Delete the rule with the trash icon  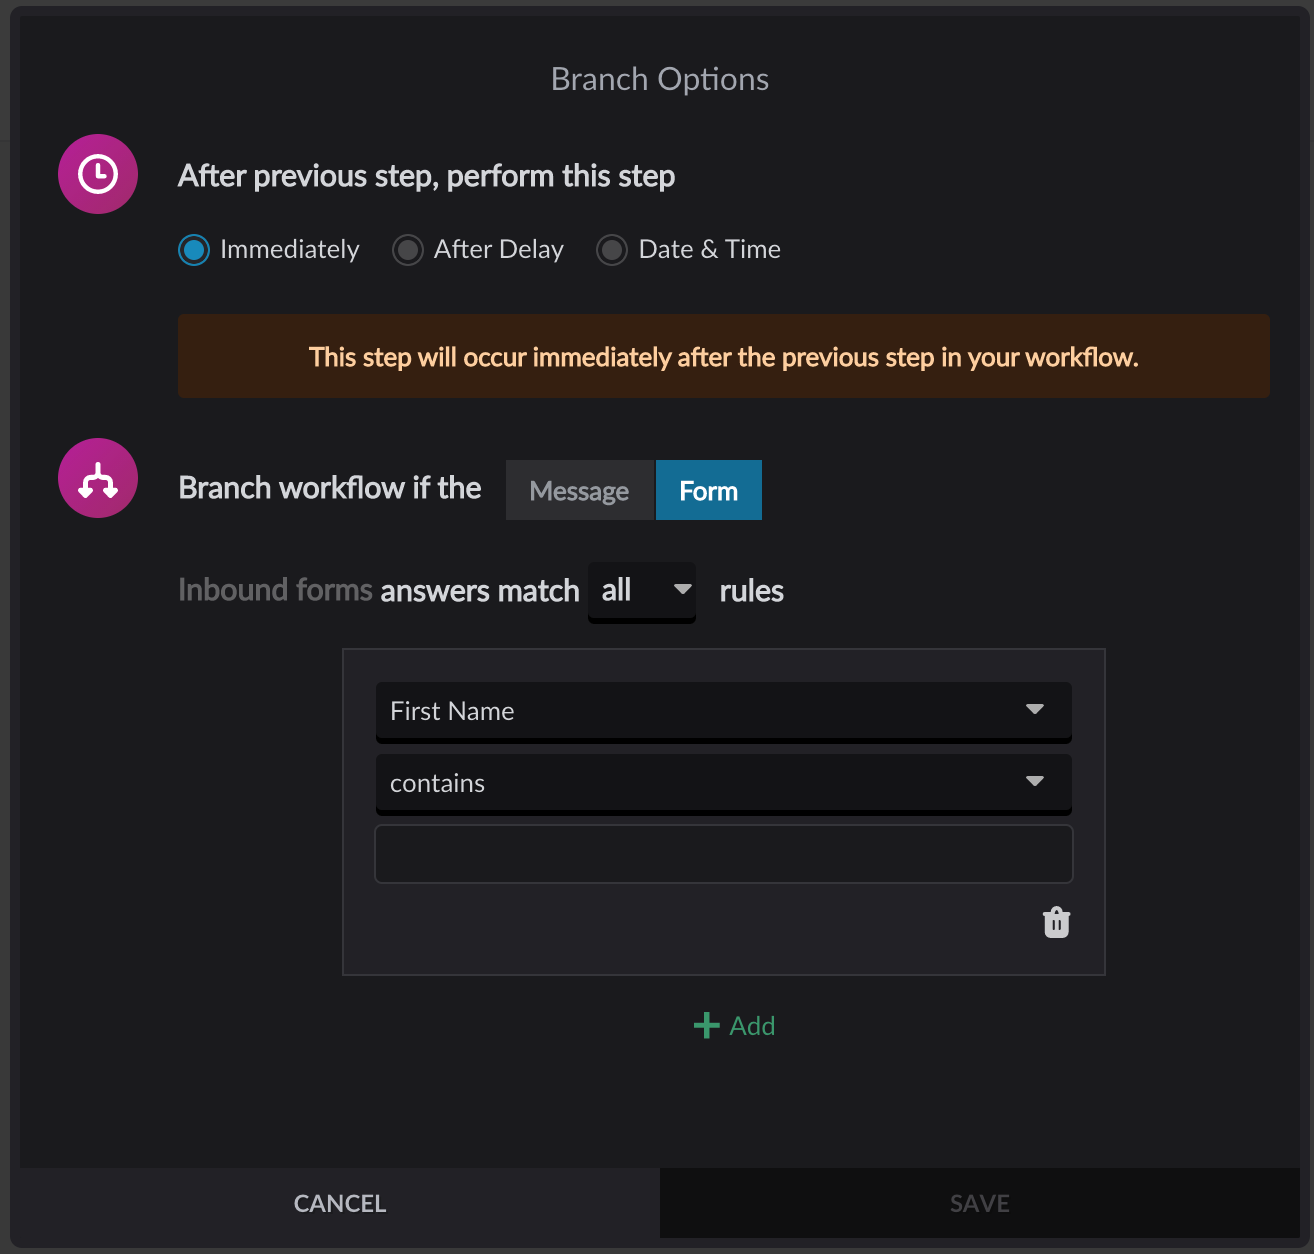coord(1056,922)
